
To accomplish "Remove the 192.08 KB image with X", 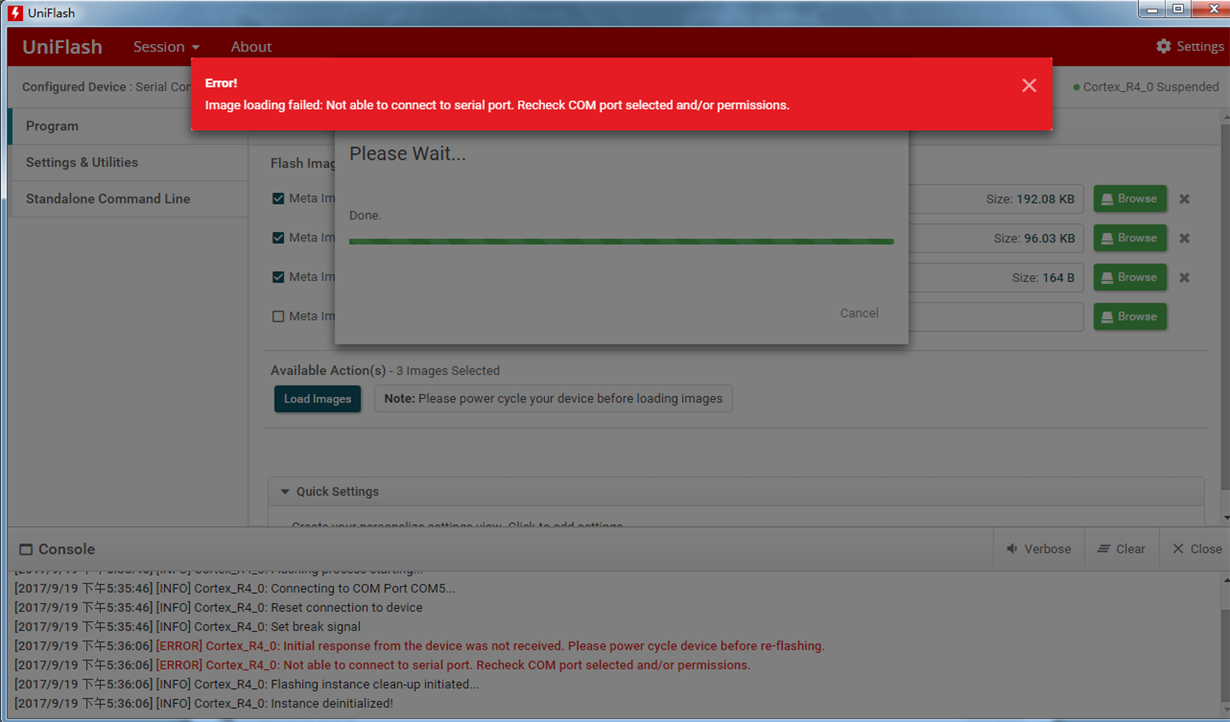I will point(1184,199).
